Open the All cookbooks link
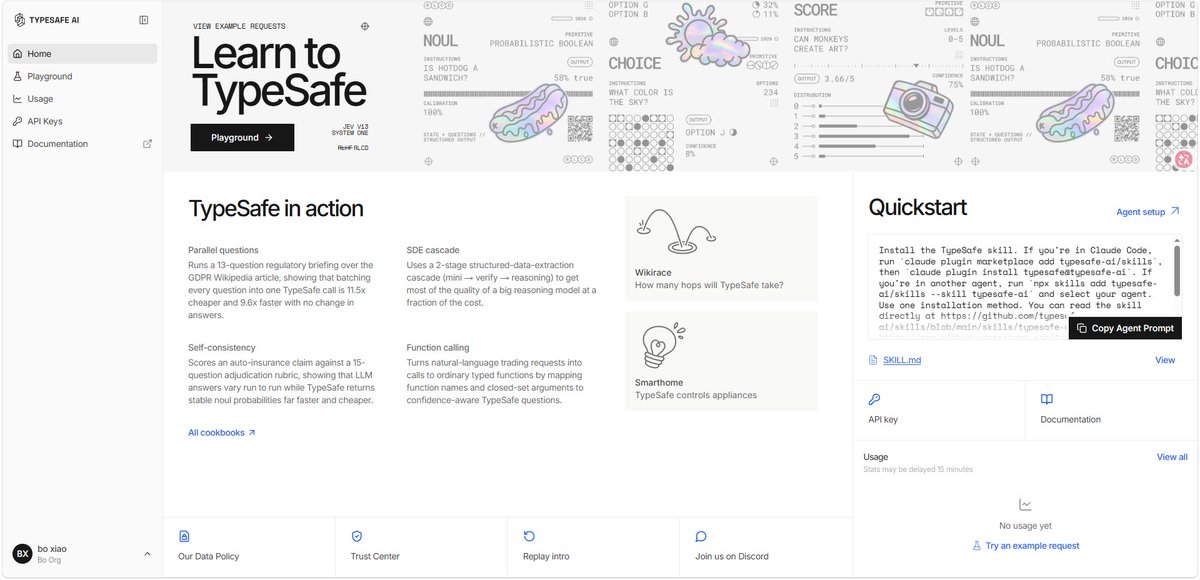1200x580 pixels. 222,433
